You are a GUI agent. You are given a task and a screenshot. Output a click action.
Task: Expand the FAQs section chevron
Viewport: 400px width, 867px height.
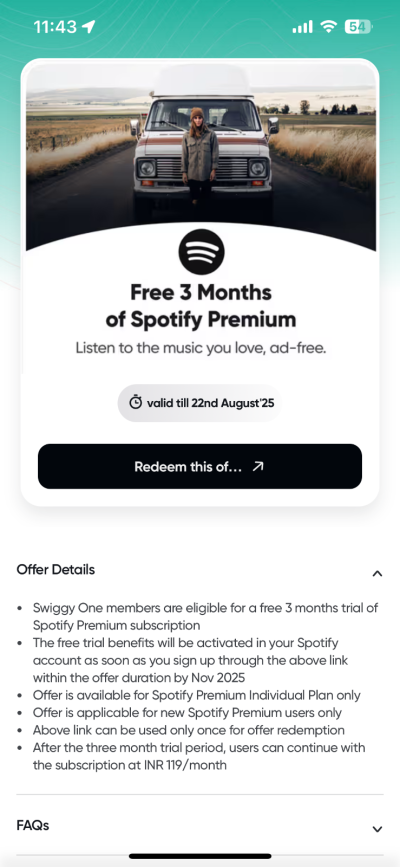click(x=377, y=829)
